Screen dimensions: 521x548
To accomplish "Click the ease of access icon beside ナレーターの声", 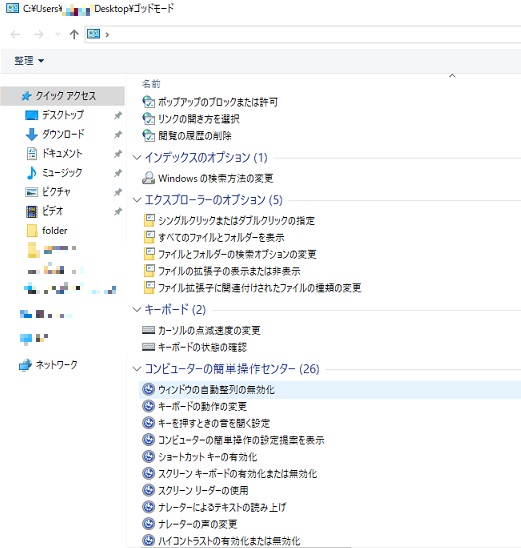I will point(149,524).
